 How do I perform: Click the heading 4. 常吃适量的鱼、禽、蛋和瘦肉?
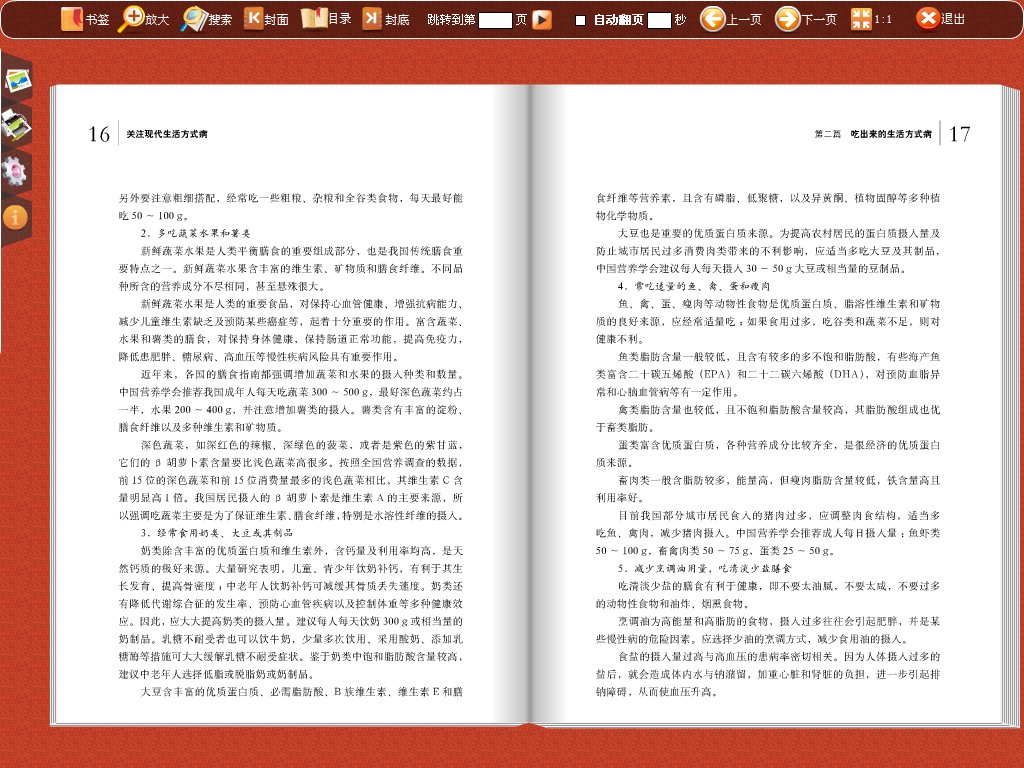click(x=694, y=286)
